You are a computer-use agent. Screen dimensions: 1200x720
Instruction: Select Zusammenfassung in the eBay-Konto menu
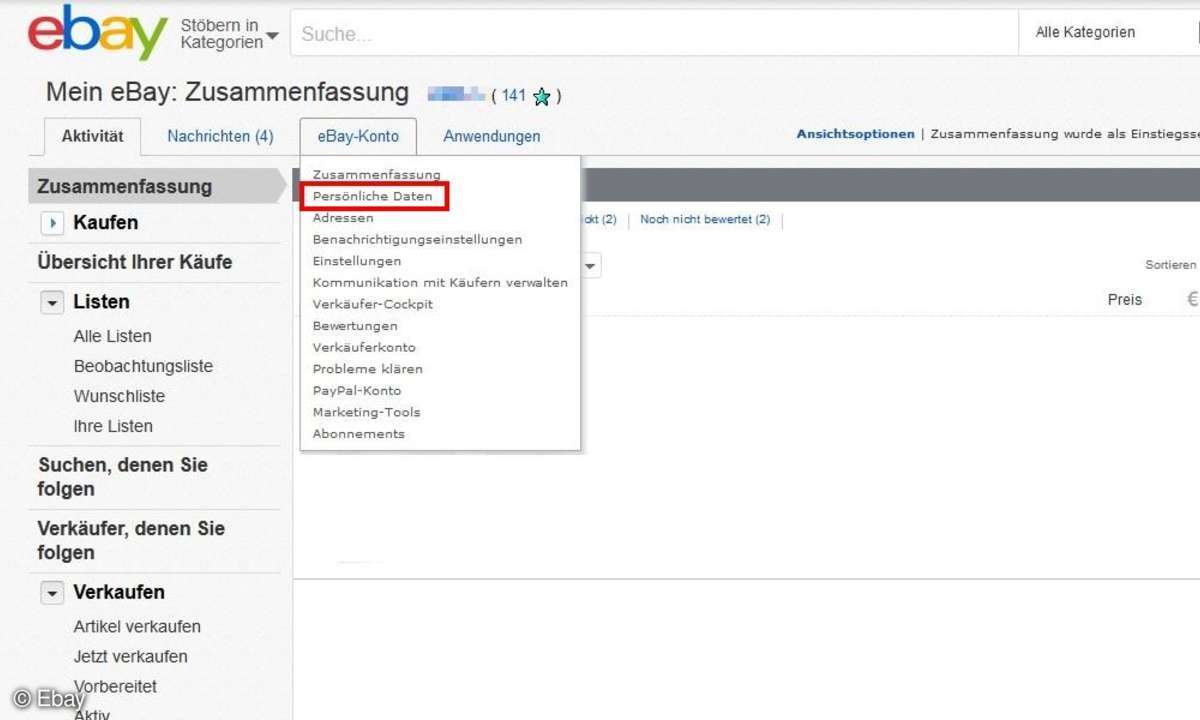point(376,175)
